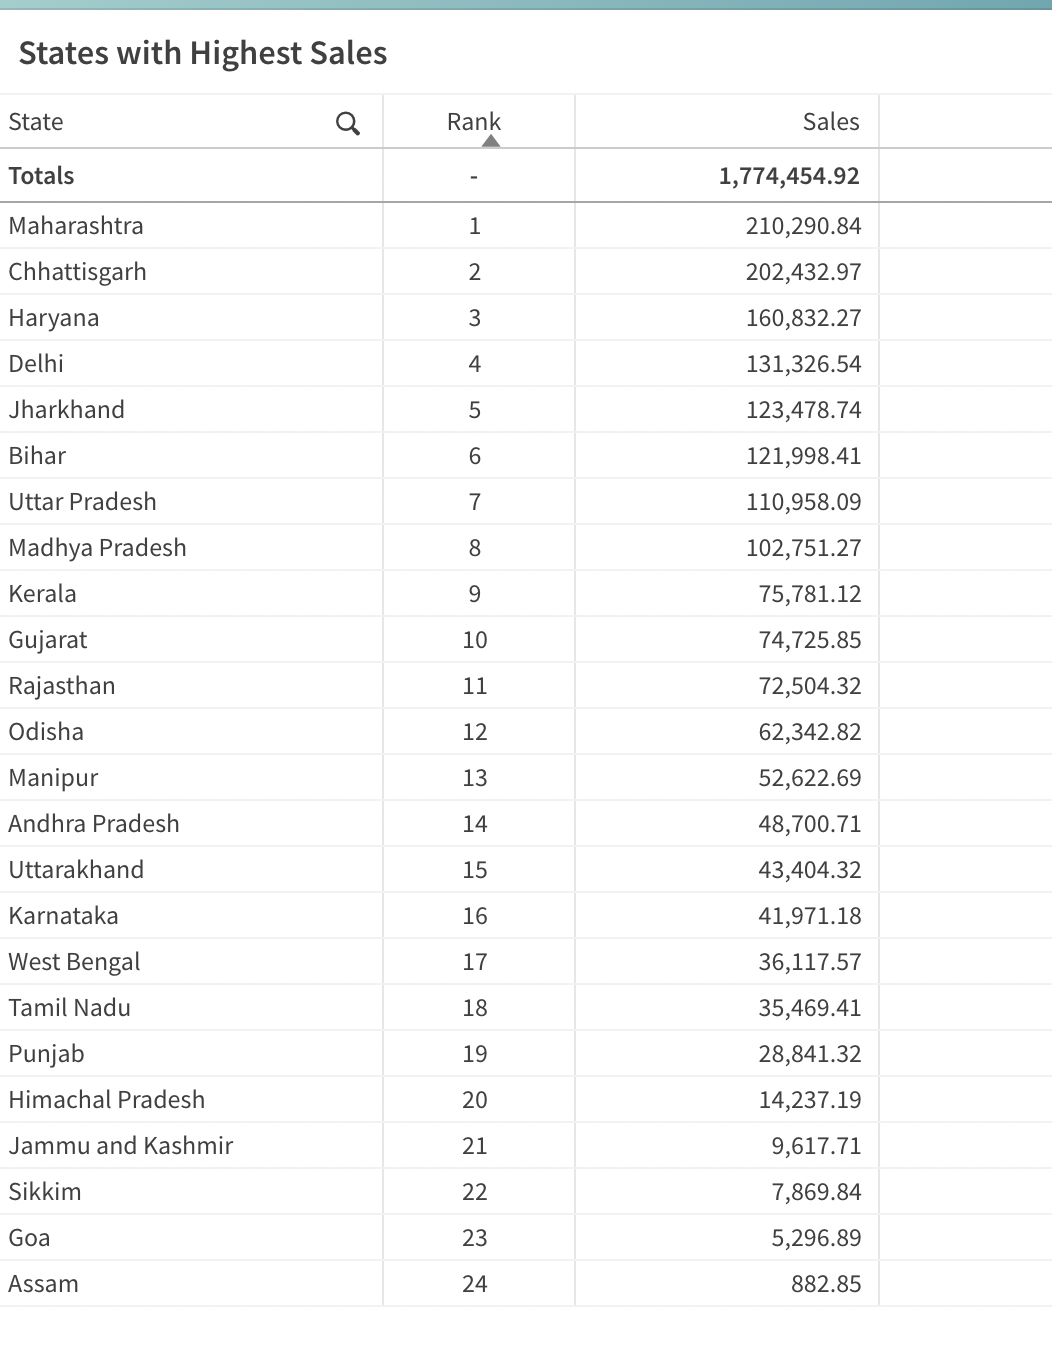Open the State column search
The height and width of the screenshot is (1362, 1052).
[348, 123]
